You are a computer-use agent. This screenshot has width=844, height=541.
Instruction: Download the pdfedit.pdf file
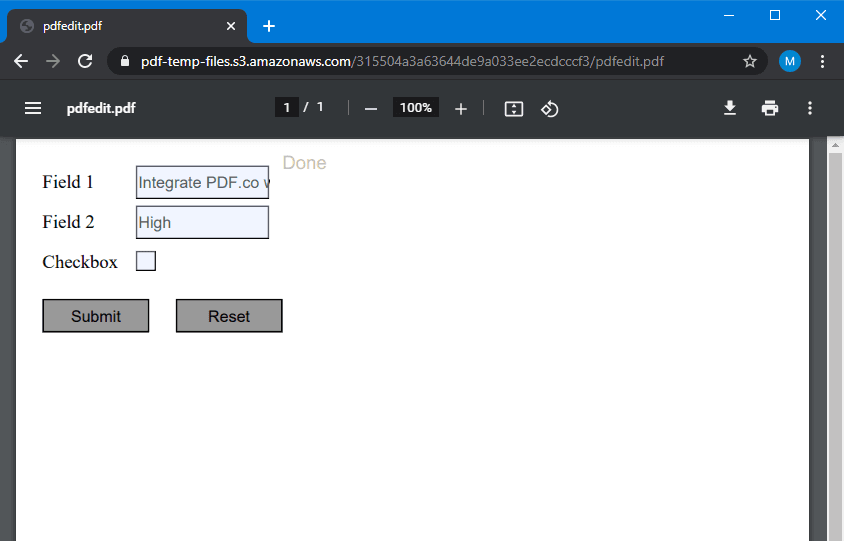(730, 108)
